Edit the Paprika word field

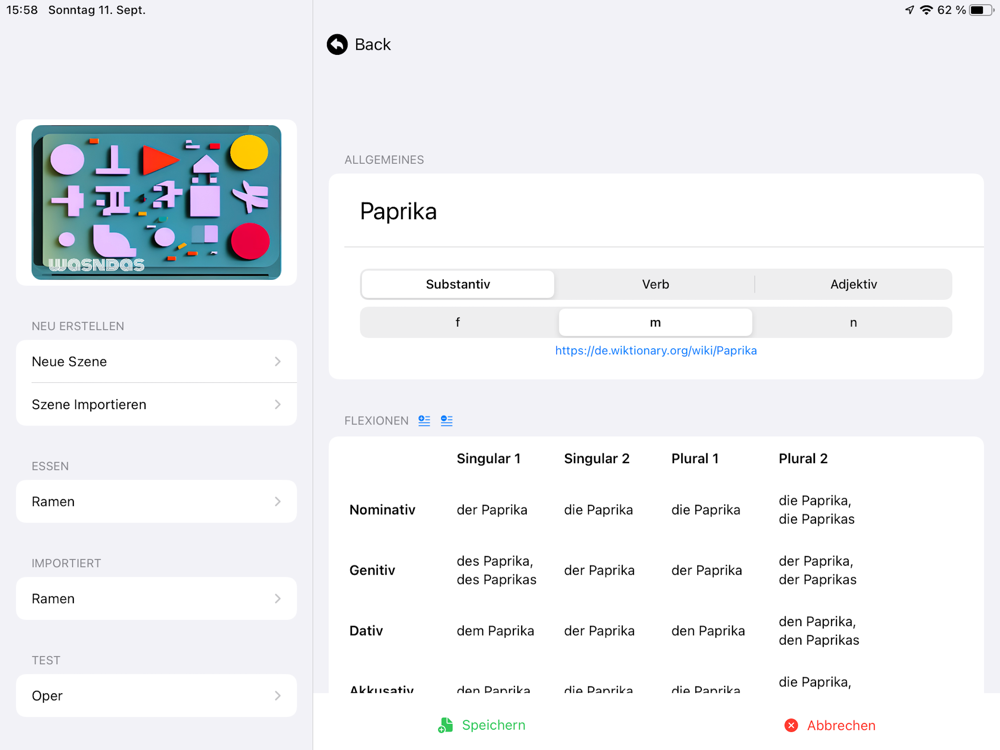656,212
